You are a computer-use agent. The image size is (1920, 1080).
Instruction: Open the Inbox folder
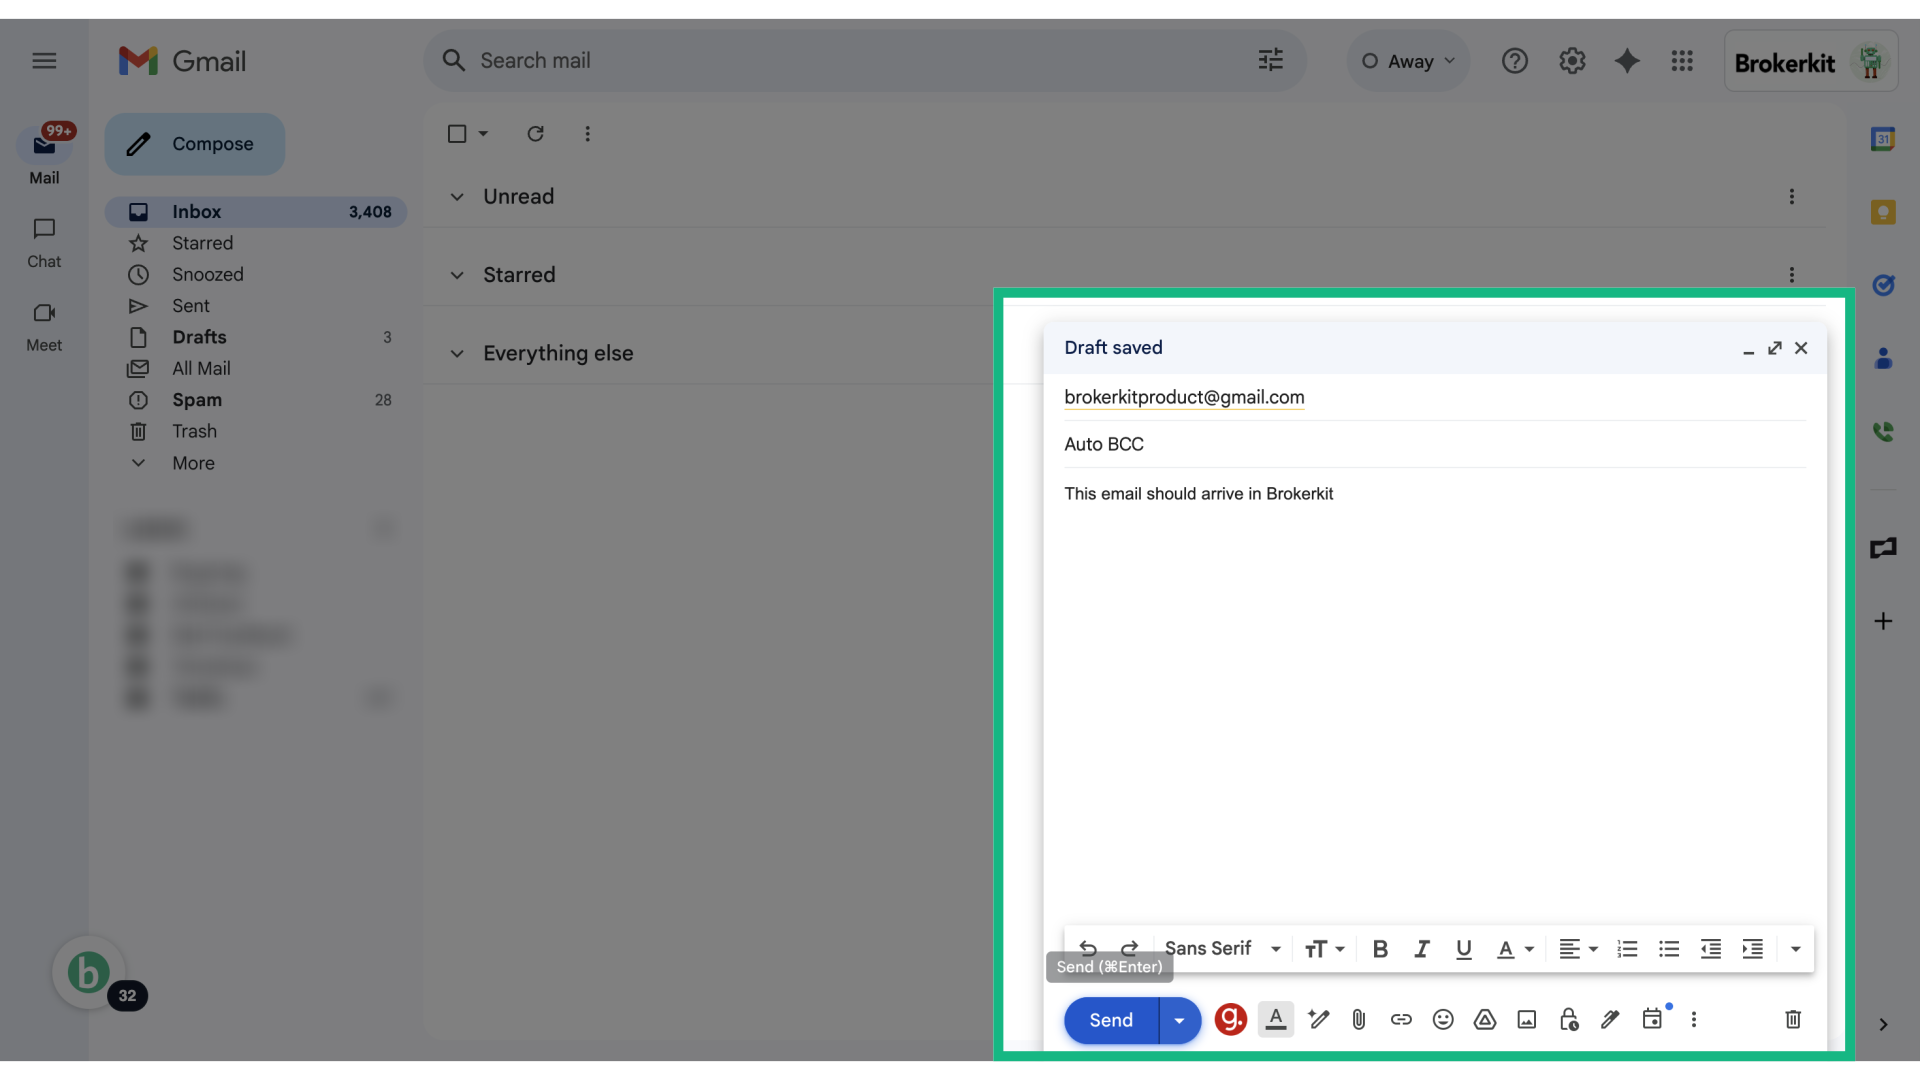pos(256,212)
